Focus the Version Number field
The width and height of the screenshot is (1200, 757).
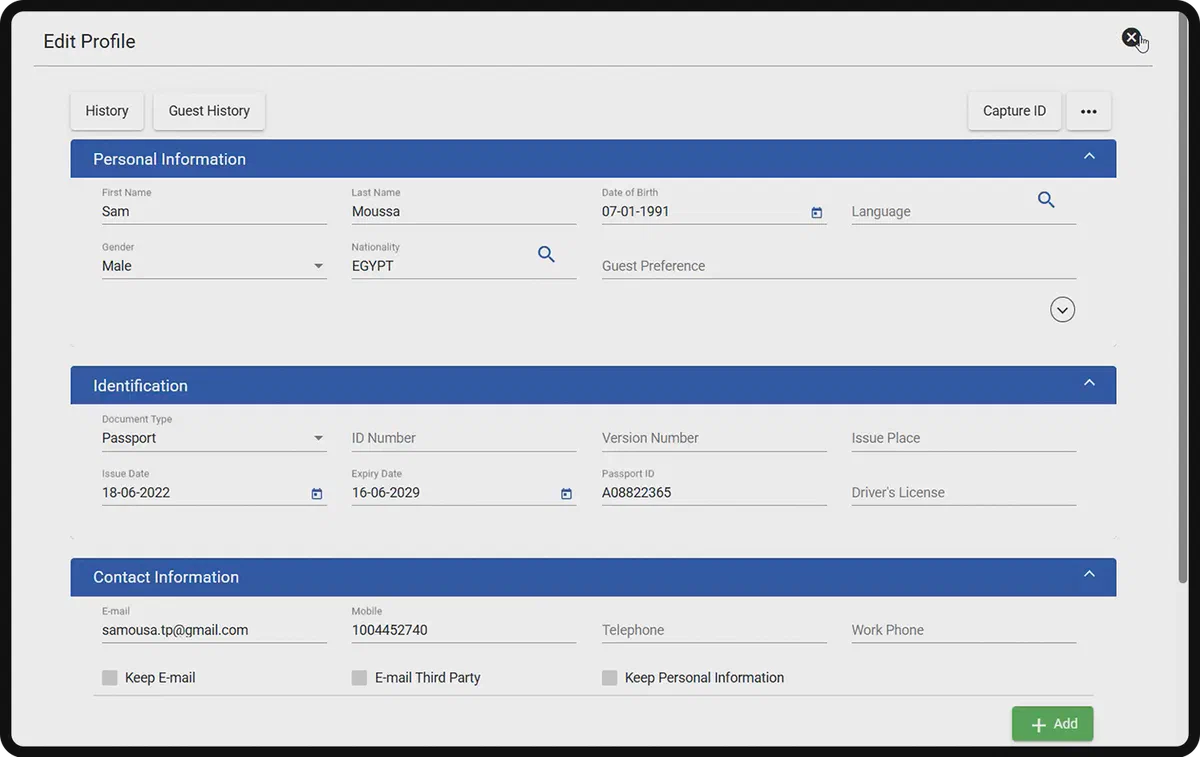point(714,438)
